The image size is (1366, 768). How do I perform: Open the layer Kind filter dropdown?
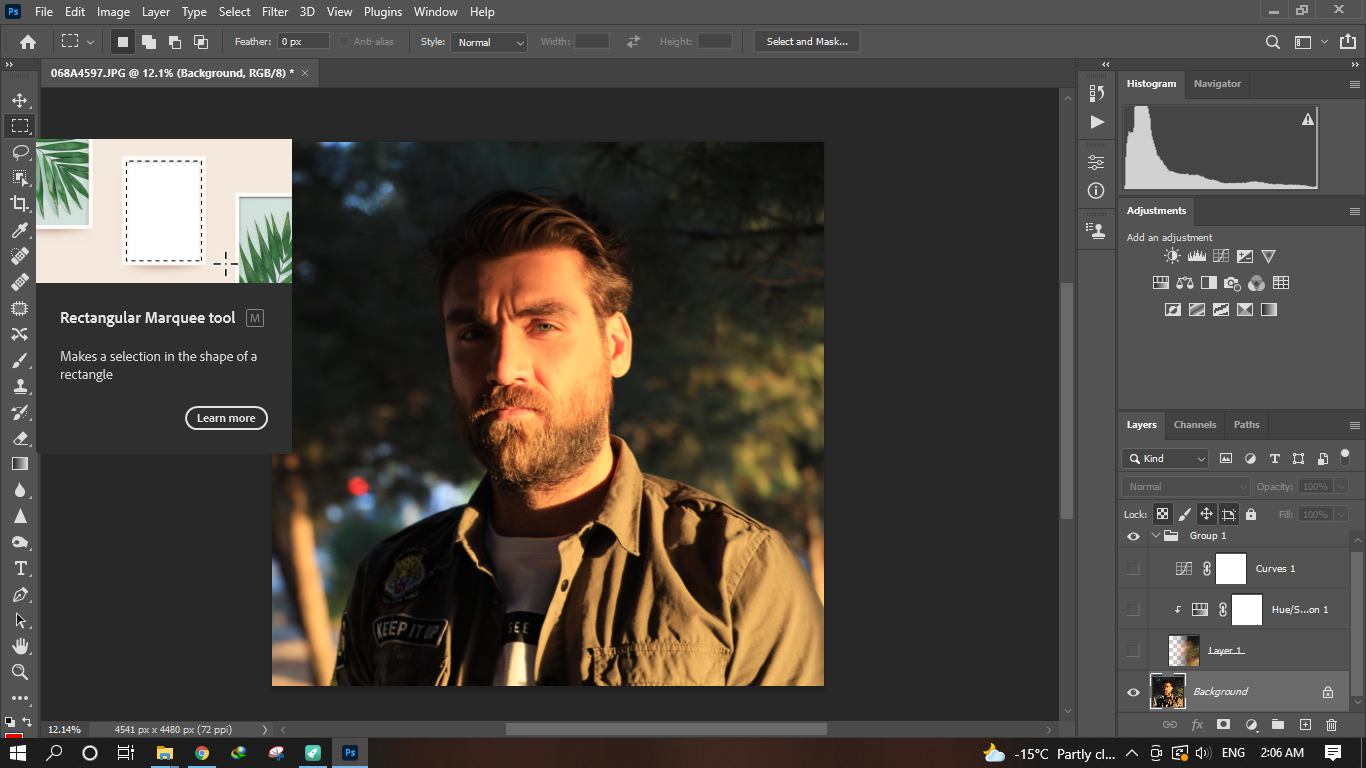(x=1165, y=458)
